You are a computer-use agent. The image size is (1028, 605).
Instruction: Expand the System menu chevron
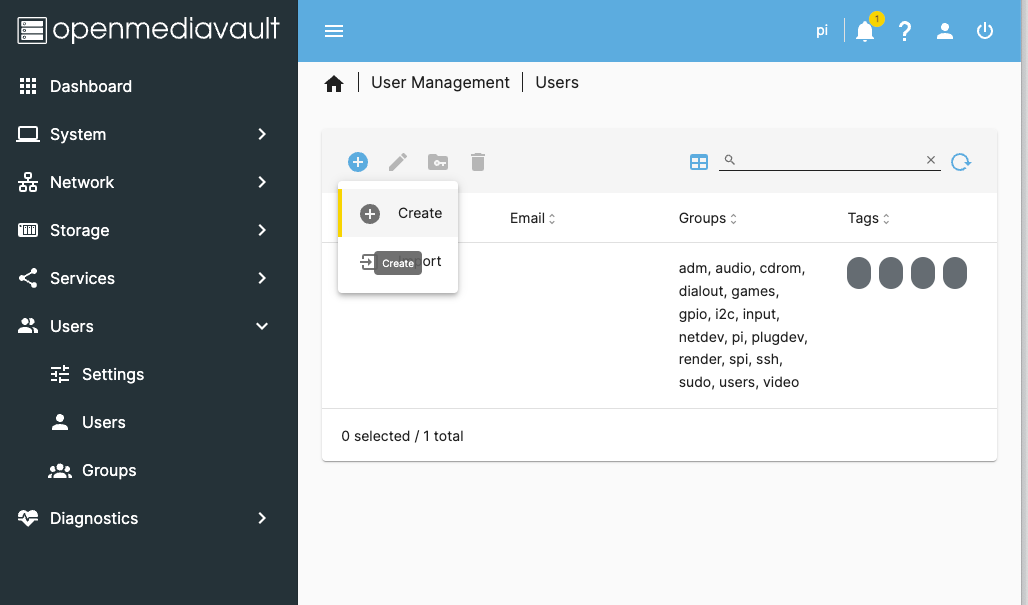click(x=262, y=134)
